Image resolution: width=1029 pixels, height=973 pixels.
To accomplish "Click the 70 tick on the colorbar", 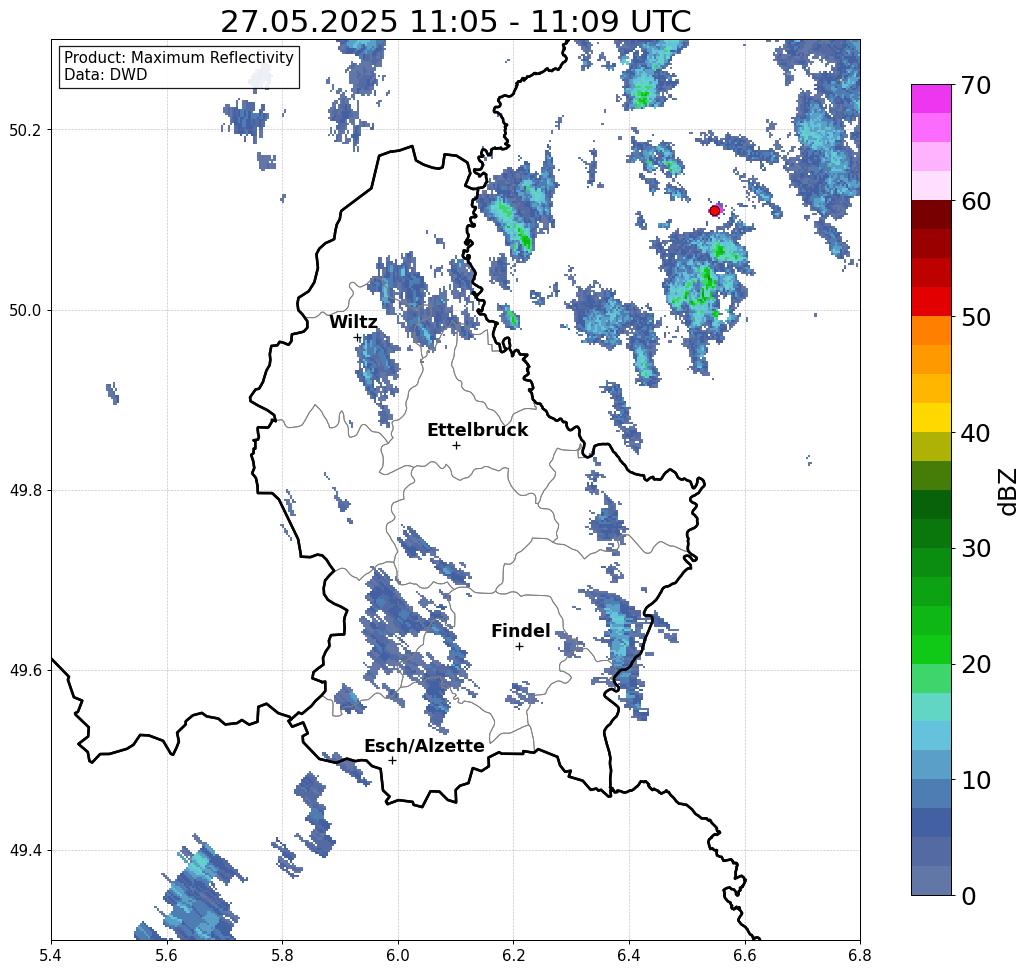I will 975,85.
